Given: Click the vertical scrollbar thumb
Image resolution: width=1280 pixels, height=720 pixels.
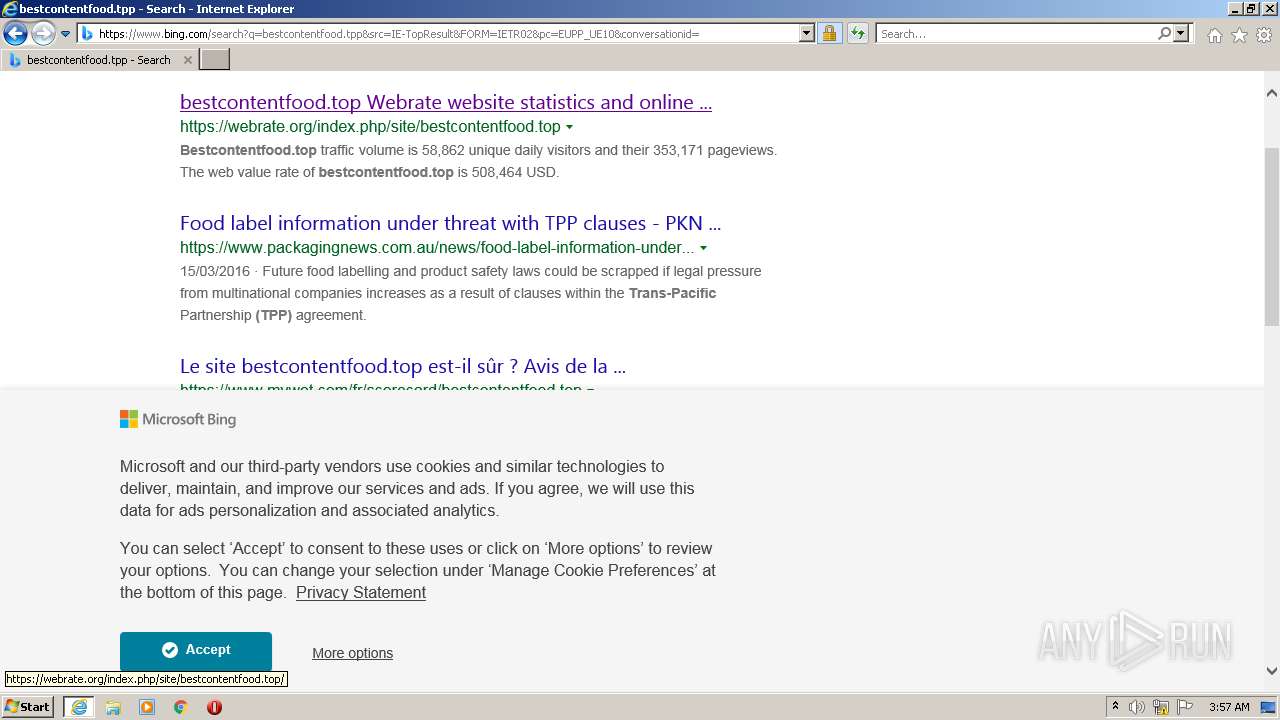Looking at the screenshot, I should tap(1271, 236).
